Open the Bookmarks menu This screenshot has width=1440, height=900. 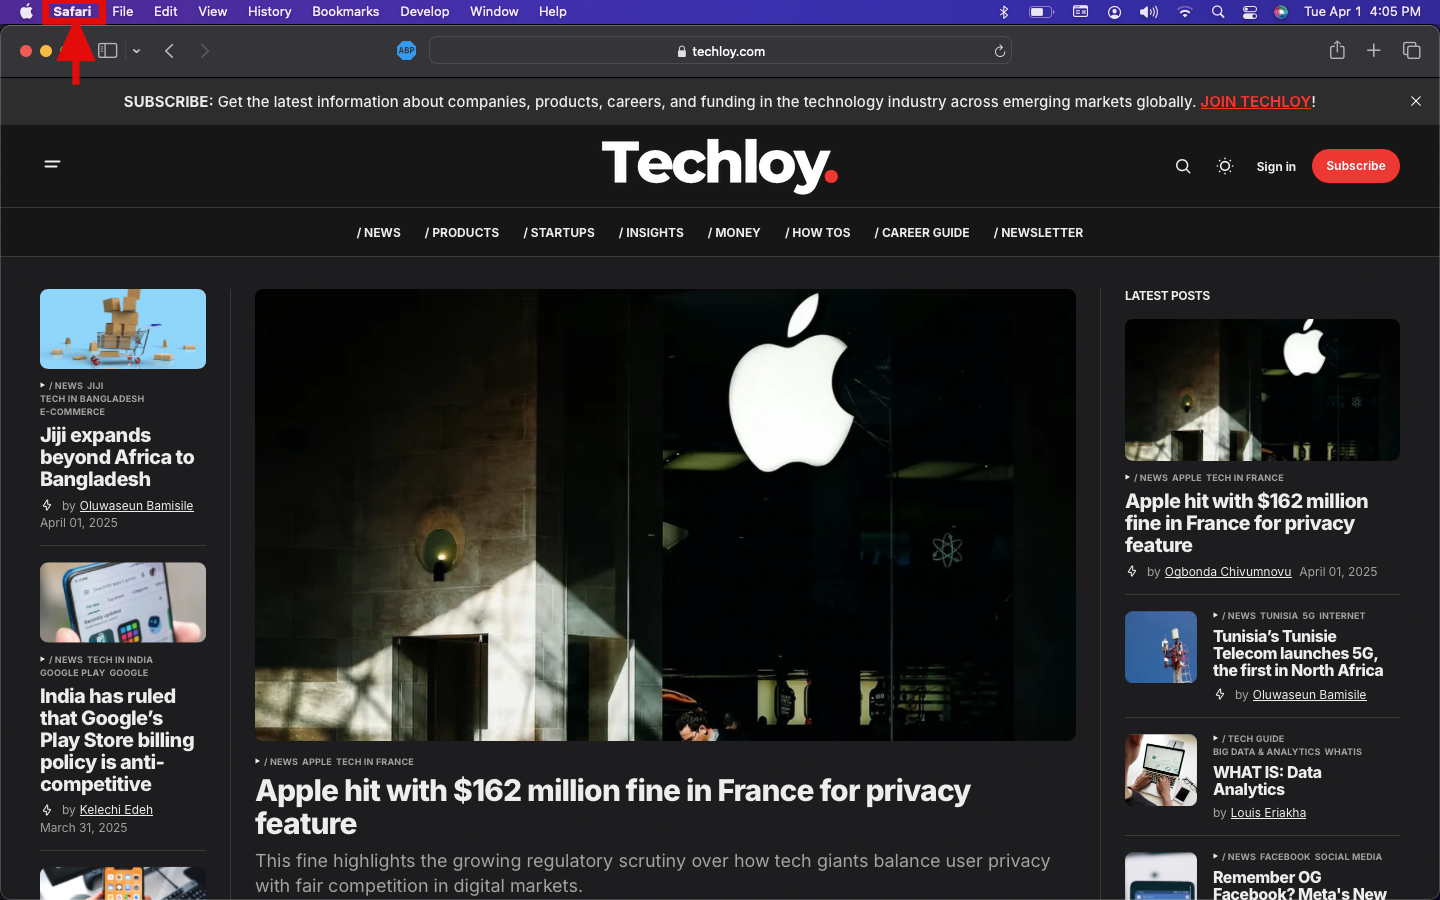coord(346,12)
